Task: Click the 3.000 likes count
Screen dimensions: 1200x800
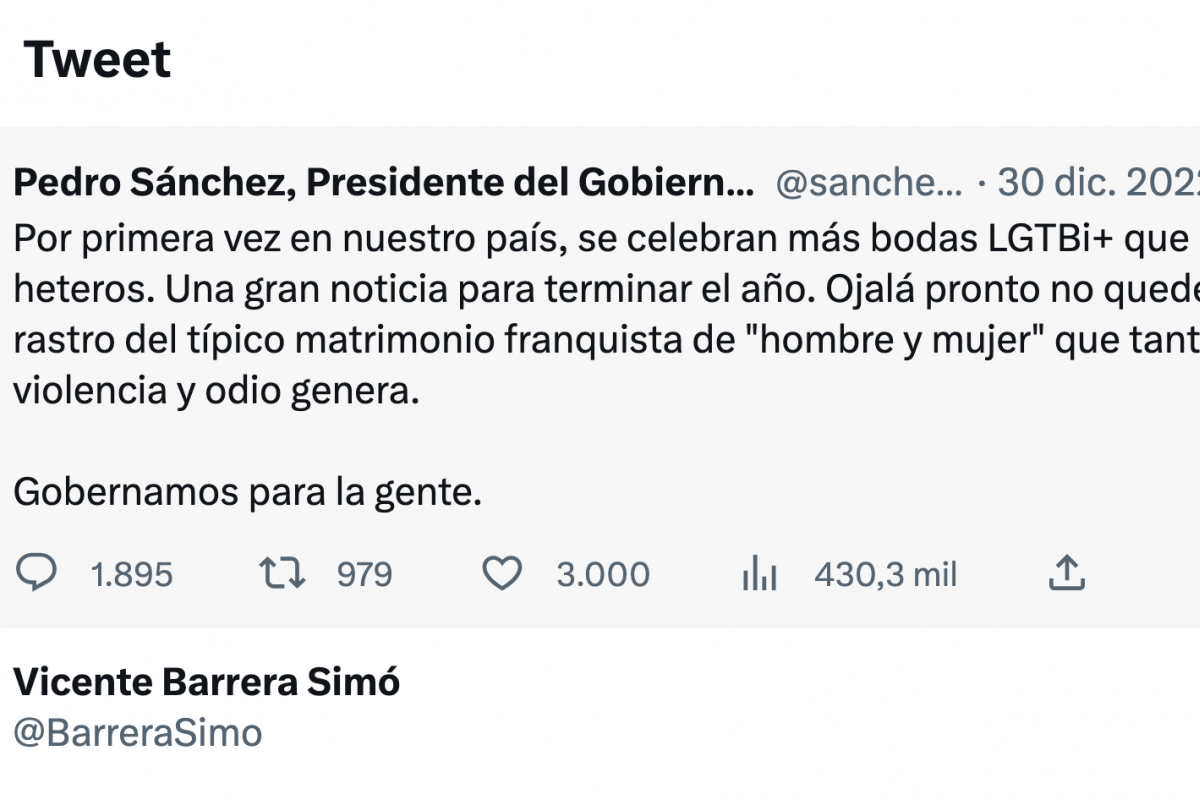Action: (603, 575)
